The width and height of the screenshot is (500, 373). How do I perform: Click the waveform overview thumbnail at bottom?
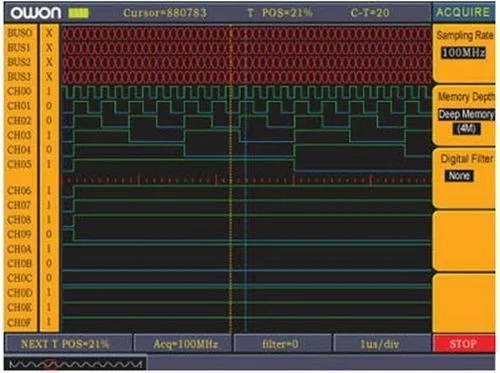click(75, 364)
